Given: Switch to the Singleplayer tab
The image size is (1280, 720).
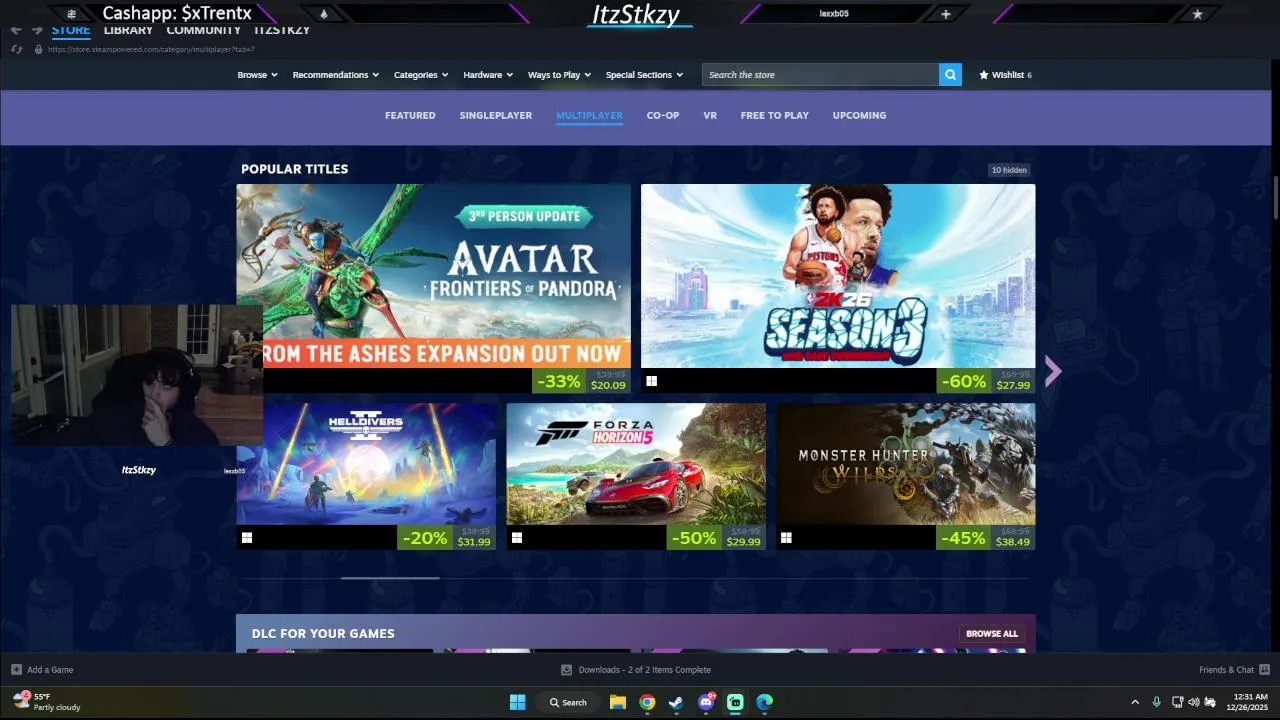Looking at the screenshot, I should pyautogui.click(x=495, y=115).
